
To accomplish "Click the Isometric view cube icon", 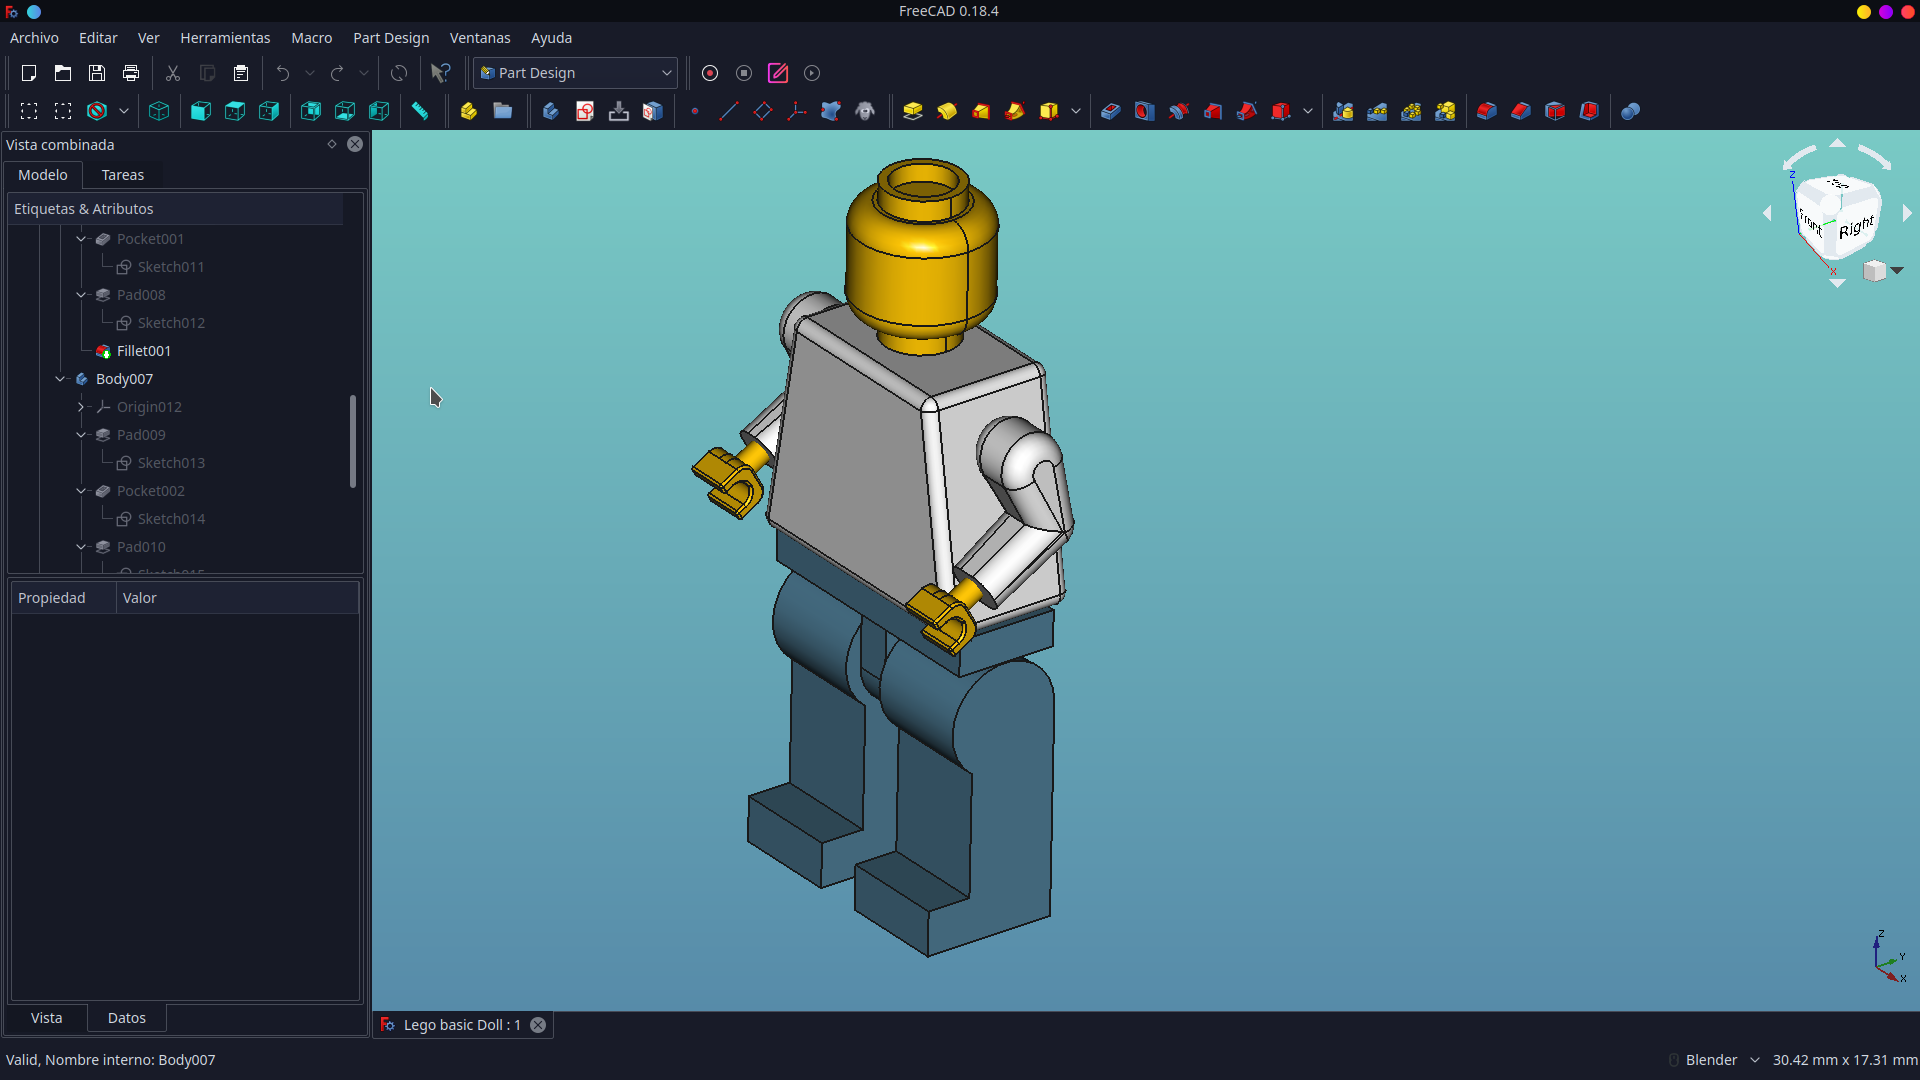I will (x=159, y=111).
